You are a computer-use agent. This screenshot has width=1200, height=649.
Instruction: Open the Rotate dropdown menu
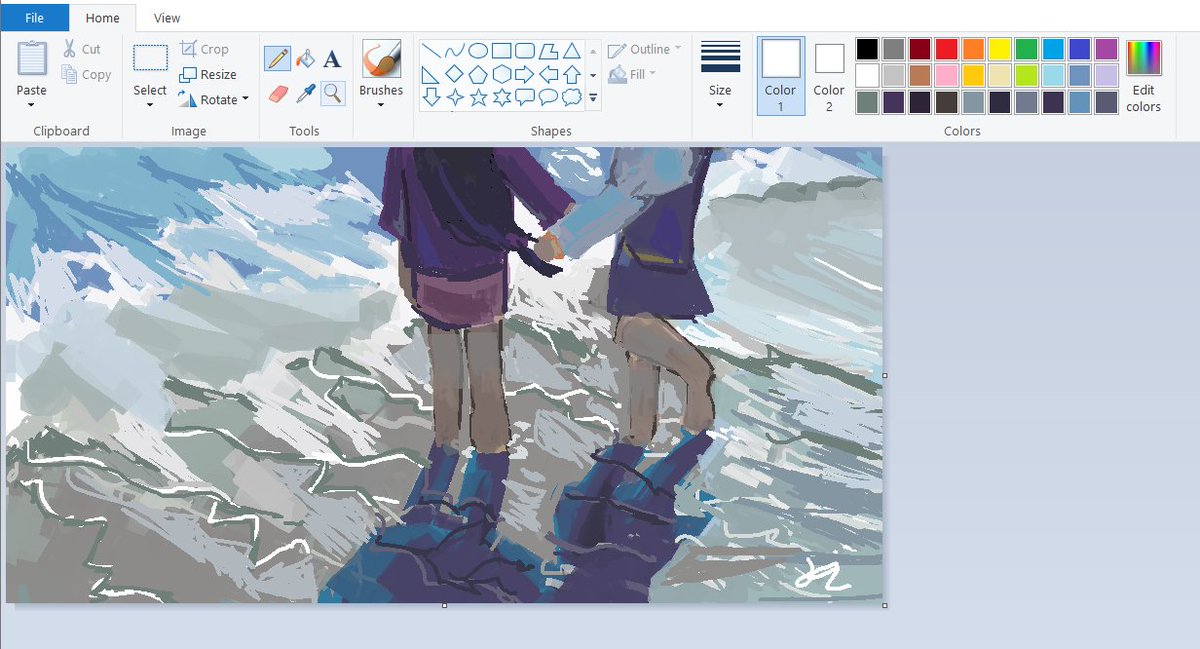point(213,100)
